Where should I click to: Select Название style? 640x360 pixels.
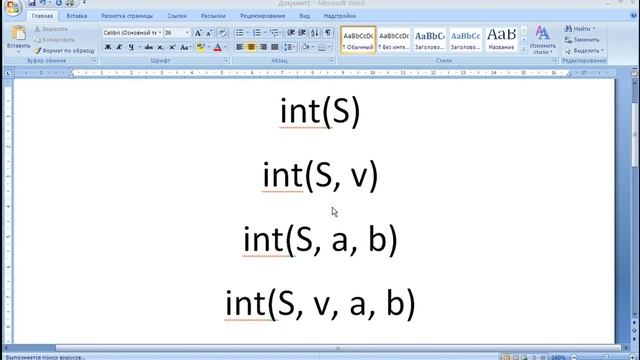501,40
